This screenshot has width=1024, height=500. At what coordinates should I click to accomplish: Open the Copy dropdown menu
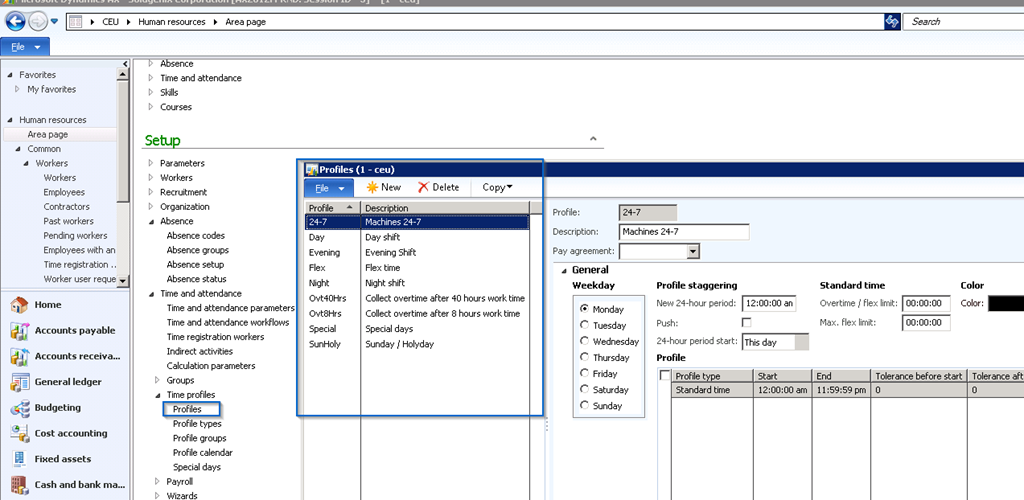(x=497, y=187)
